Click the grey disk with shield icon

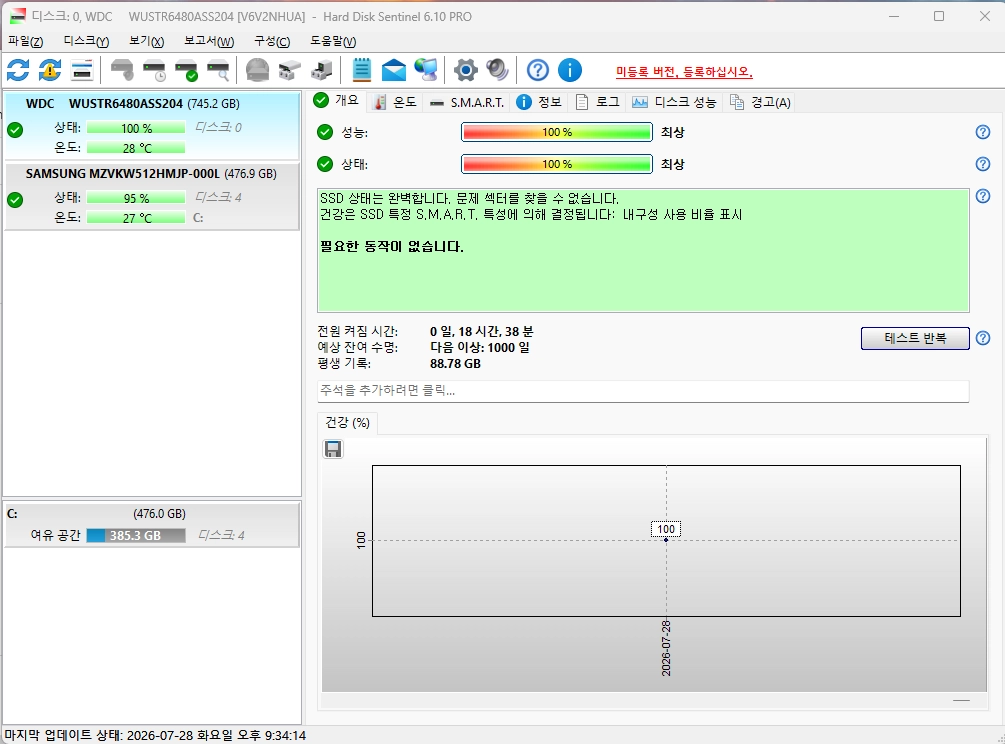coord(122,70)
